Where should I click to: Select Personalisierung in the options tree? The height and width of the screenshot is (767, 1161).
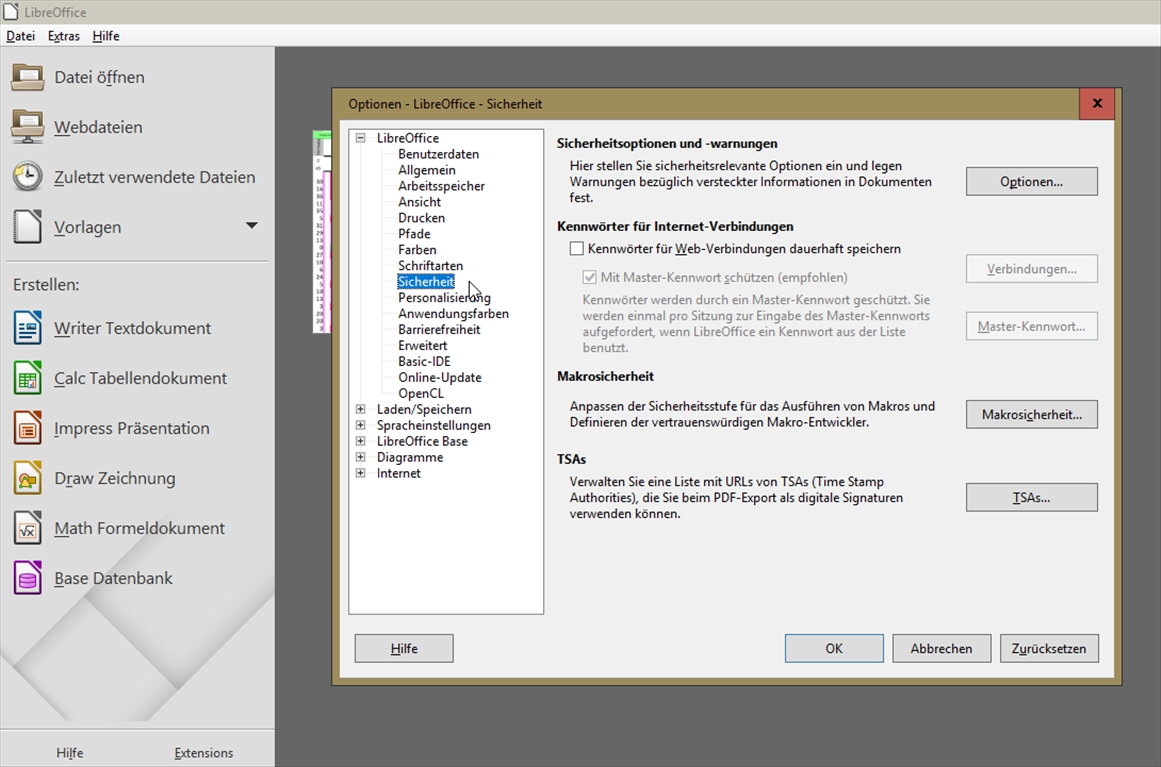point(444,298)
